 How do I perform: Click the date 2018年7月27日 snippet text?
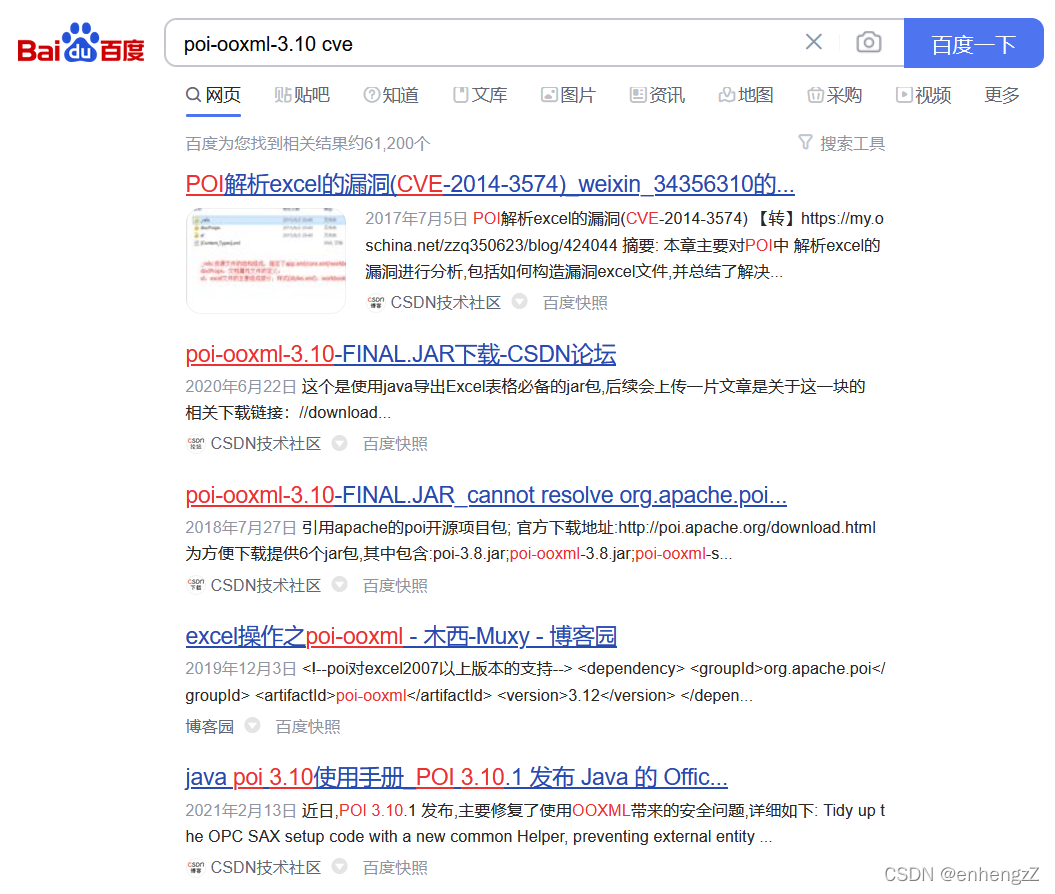point(241,527)
